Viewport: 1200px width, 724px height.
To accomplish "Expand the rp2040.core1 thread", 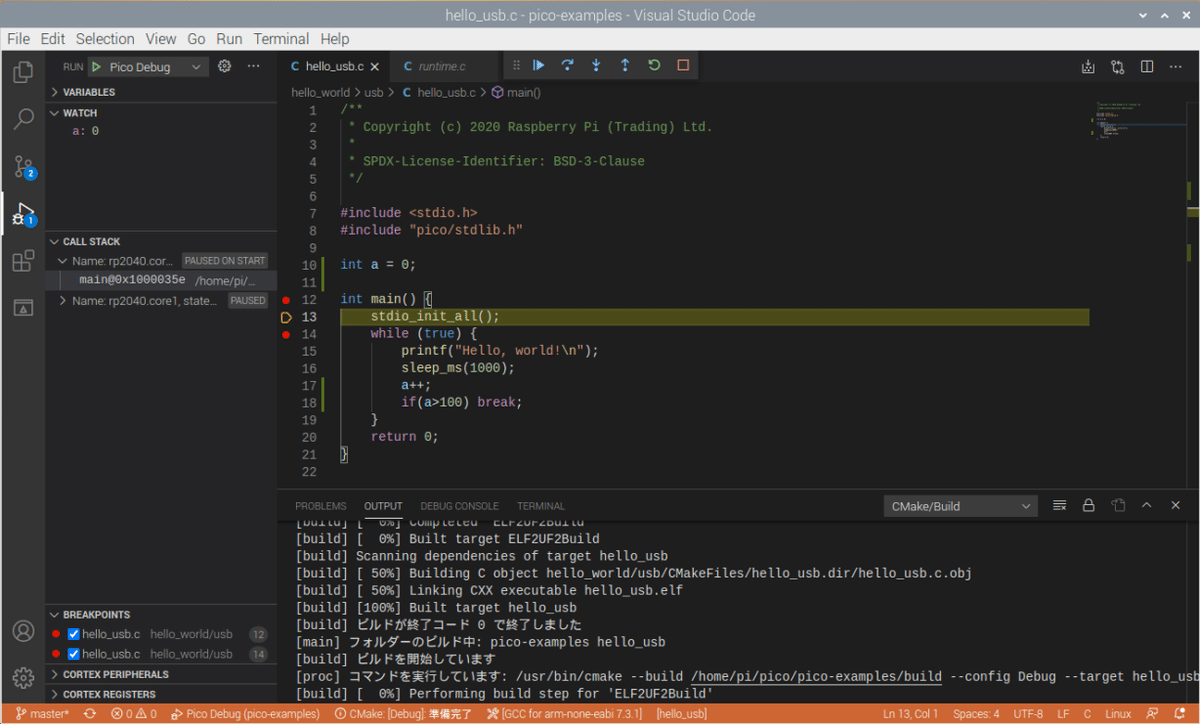I will point(63,300).
